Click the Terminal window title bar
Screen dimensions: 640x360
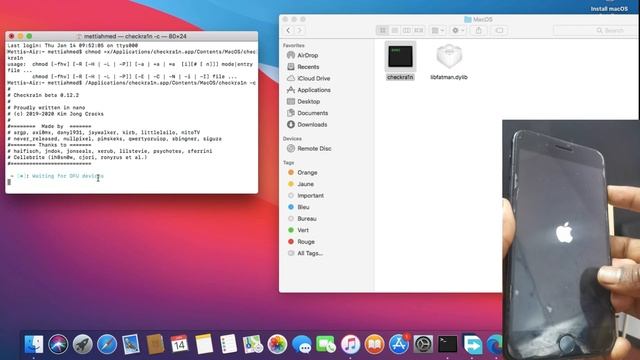[x=131, y=36]
